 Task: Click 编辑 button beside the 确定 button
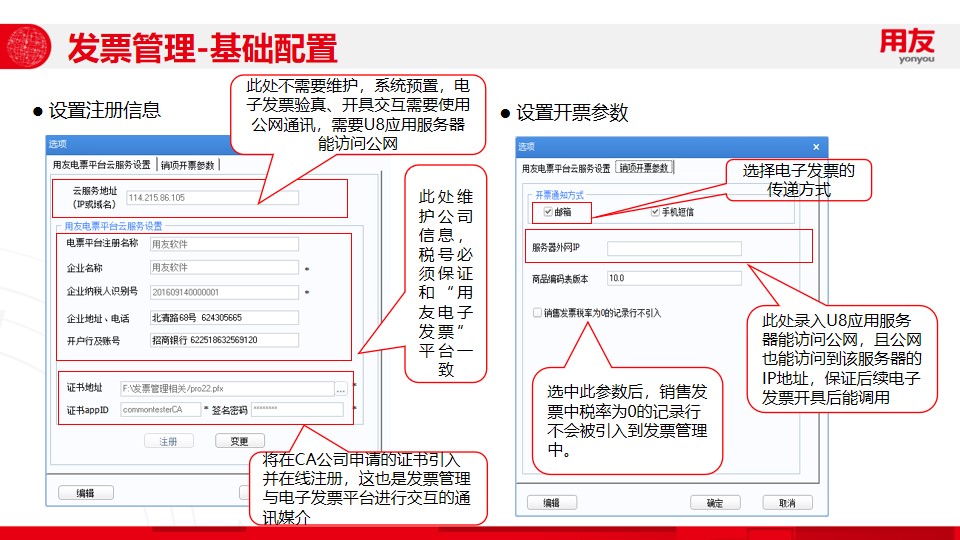(x=551, y=503)
